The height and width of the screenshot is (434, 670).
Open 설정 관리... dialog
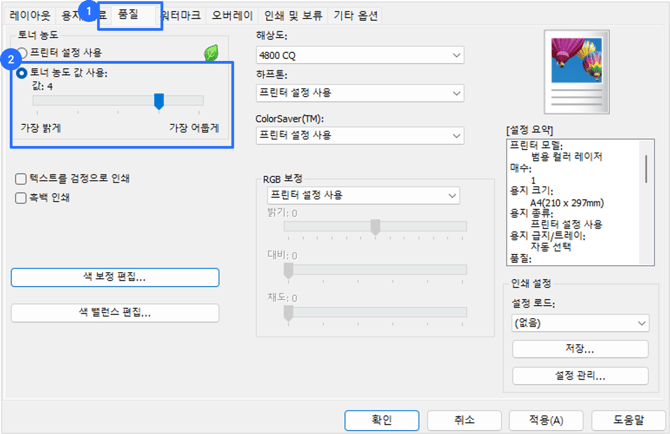tap(580, 376)
